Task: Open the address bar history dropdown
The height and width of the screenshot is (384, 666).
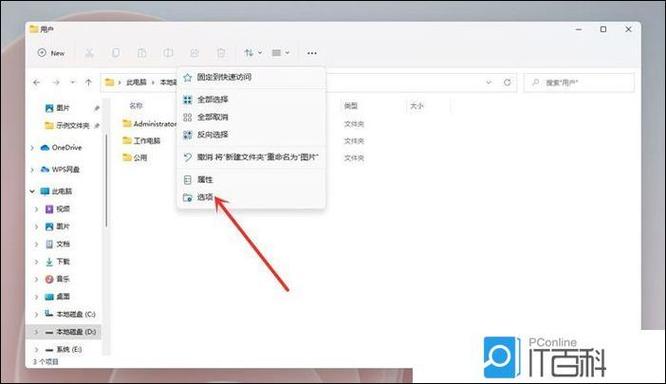Action: [x=489, y=82]
